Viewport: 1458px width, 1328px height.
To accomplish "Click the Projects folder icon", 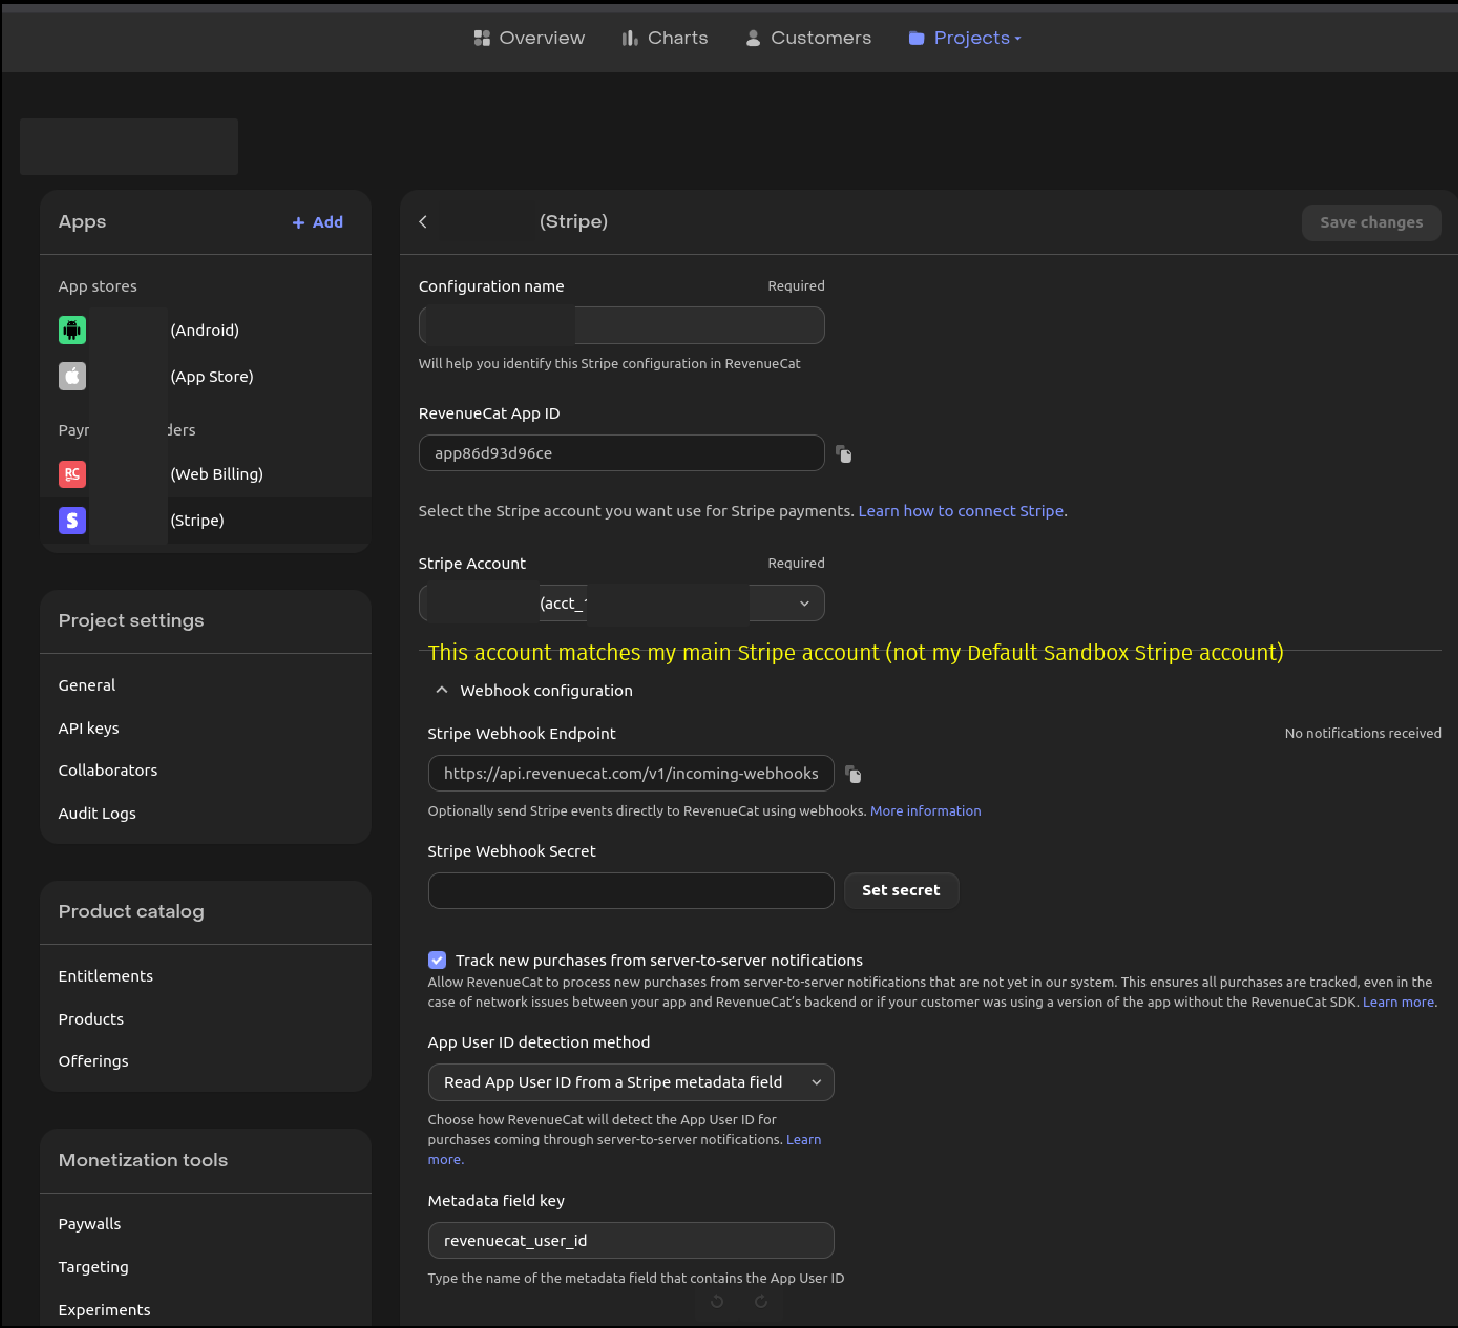I will click(916, 38).
